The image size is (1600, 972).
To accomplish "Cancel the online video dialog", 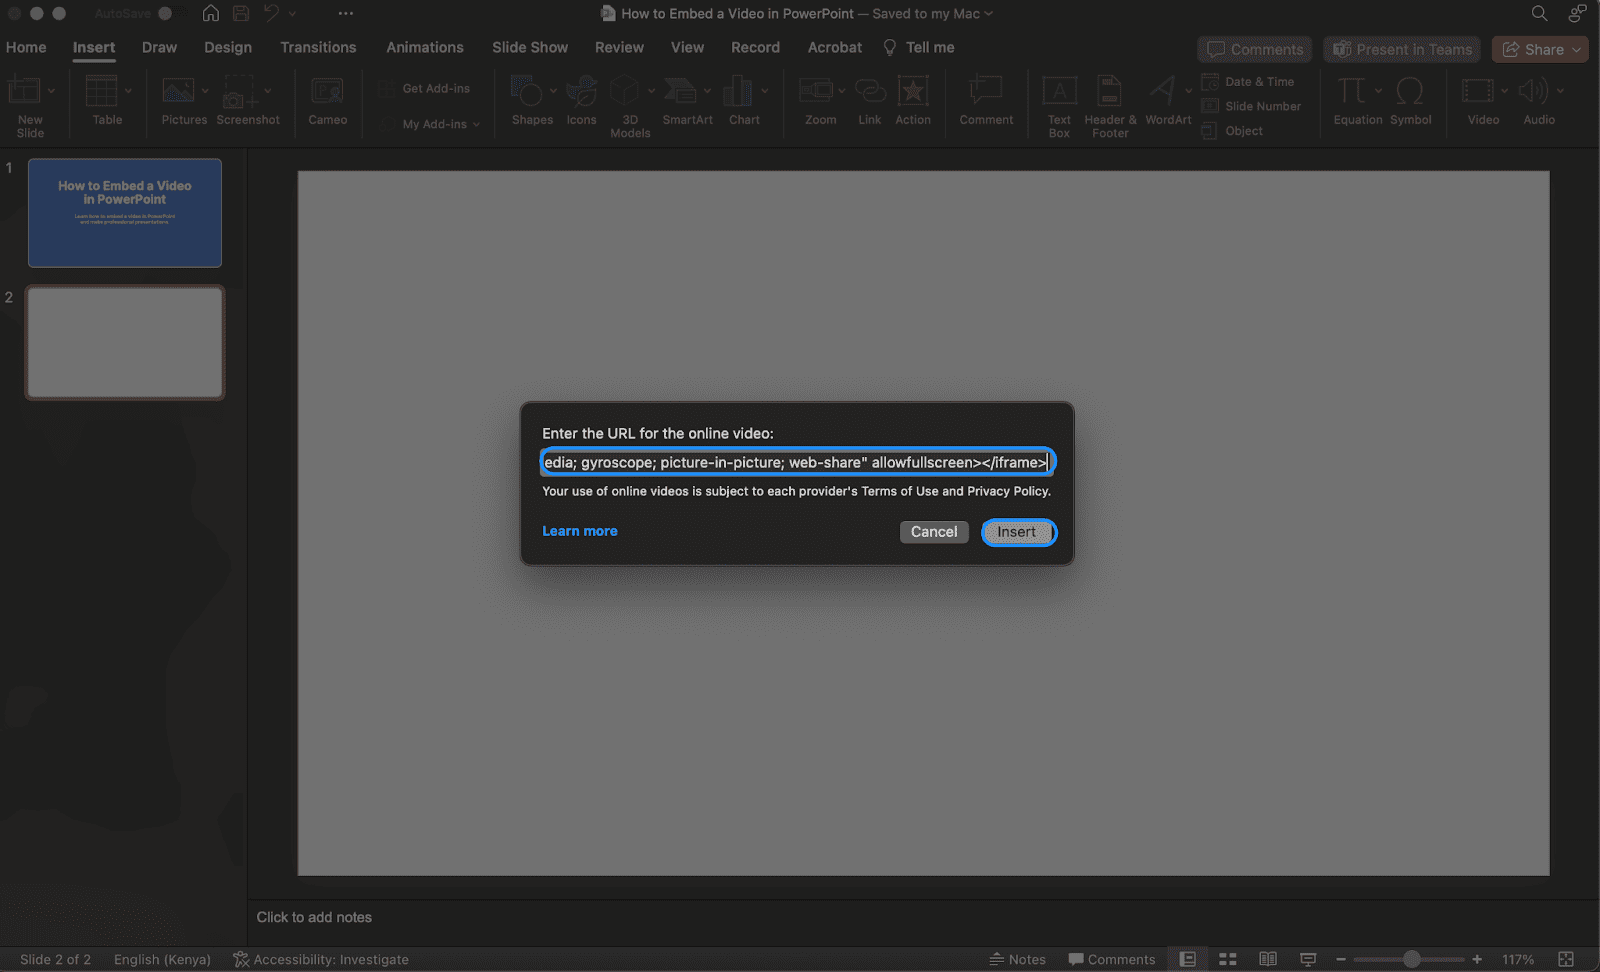I will [934, 532].
